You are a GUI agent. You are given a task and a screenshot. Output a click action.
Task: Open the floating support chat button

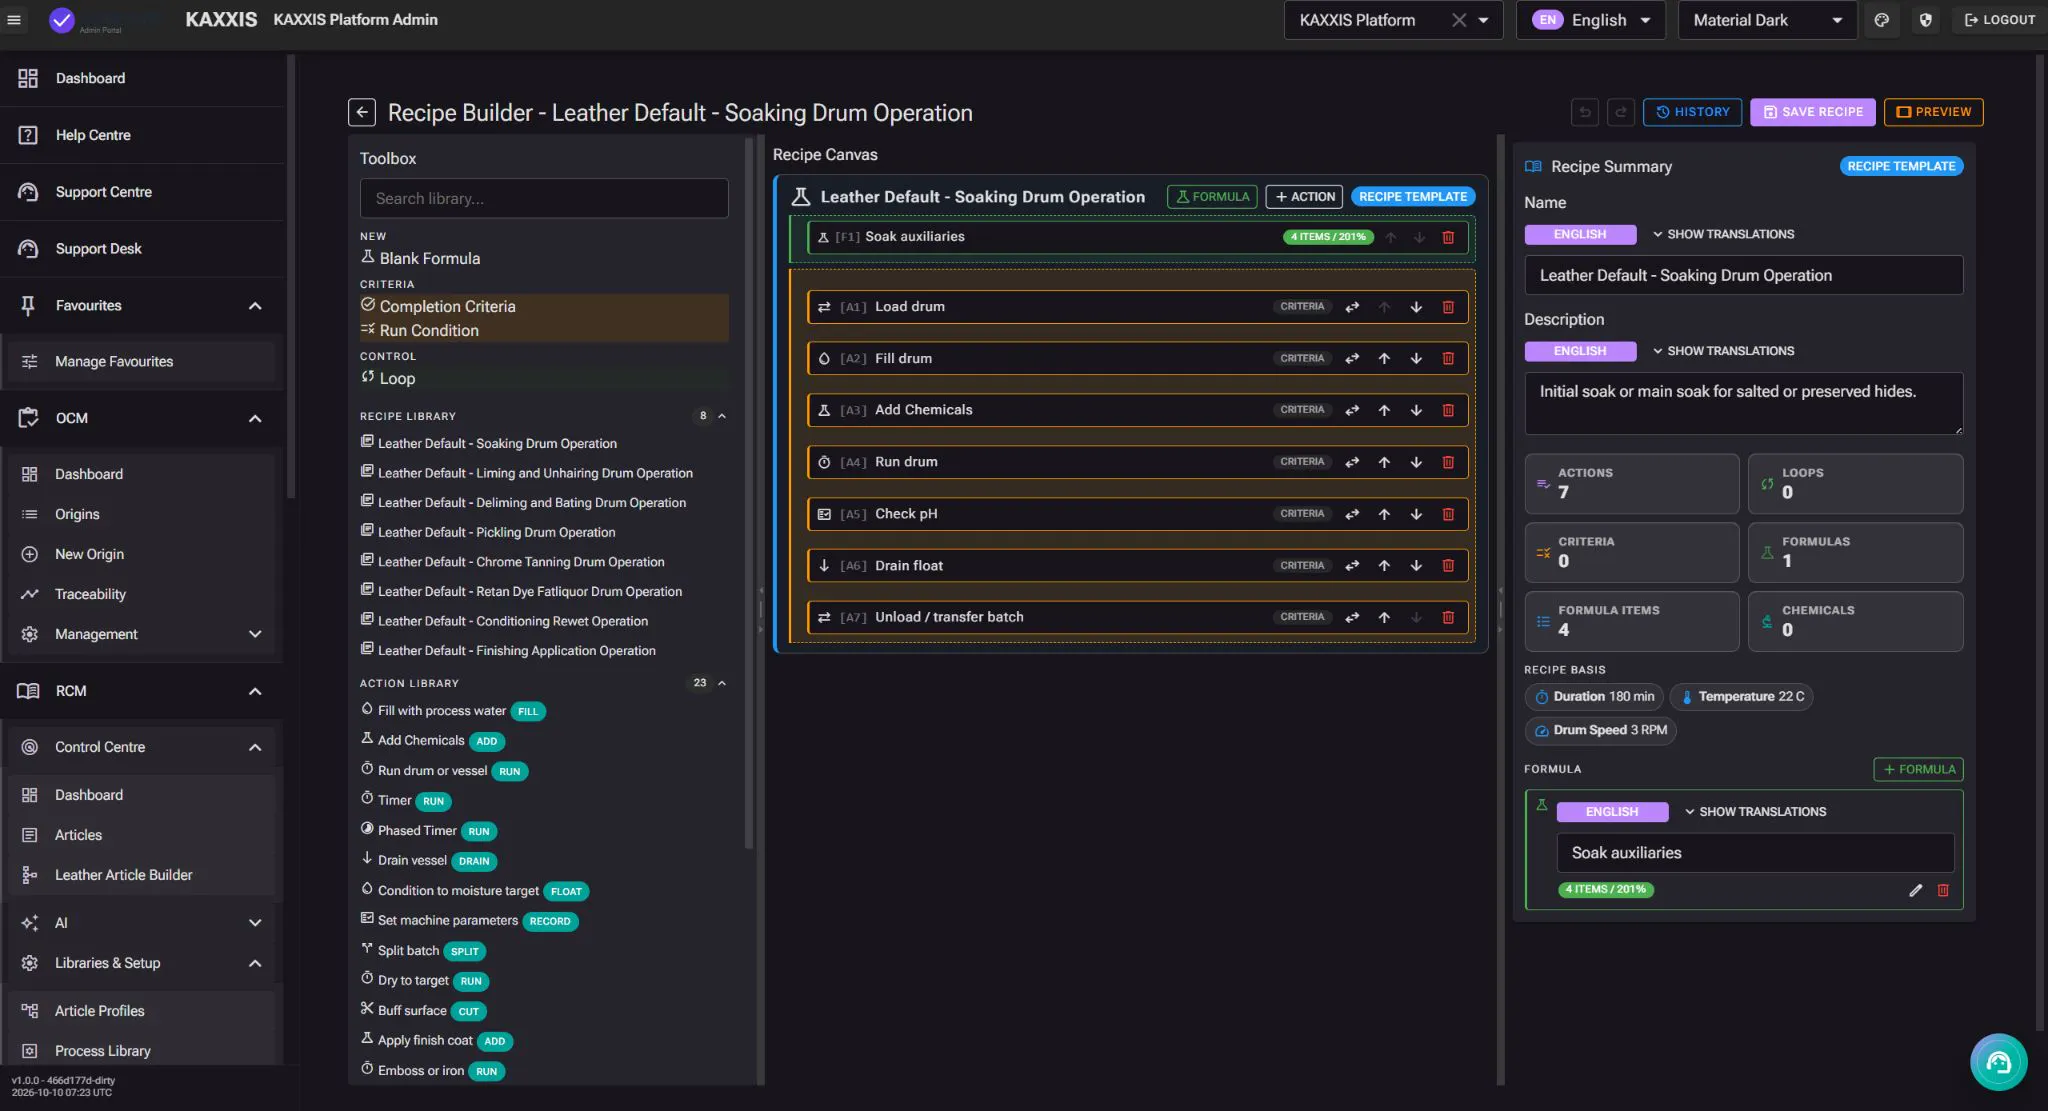1998,1062
